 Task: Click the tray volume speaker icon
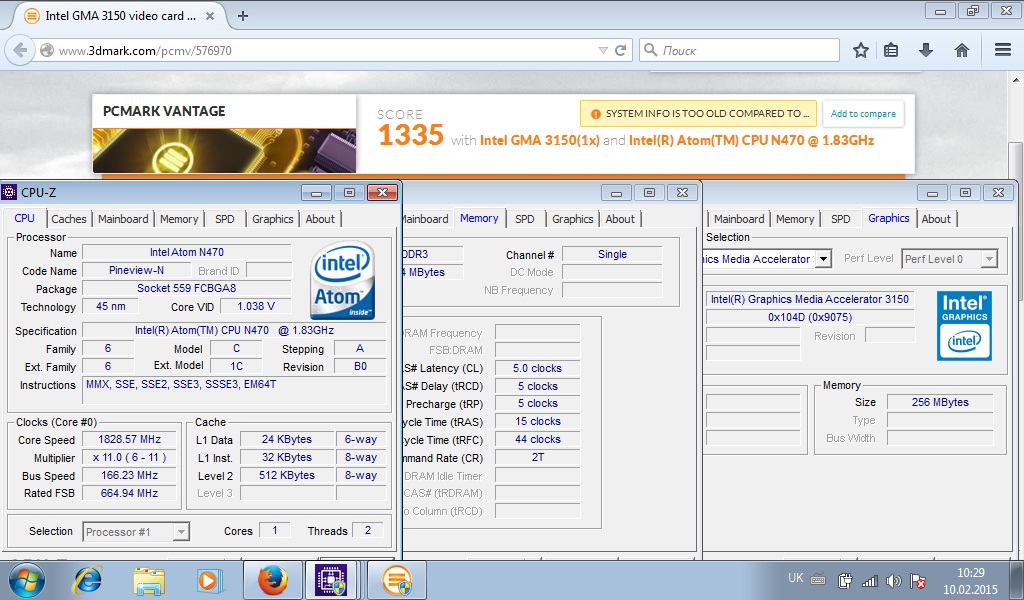893,580
